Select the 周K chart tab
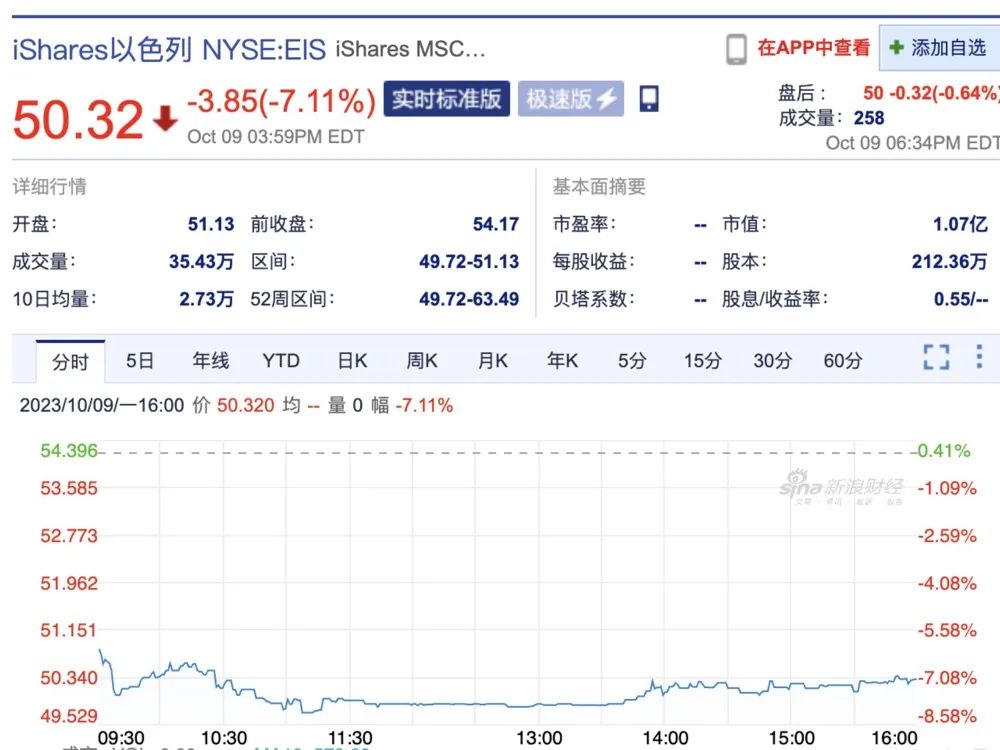 (x=422, y=360)
